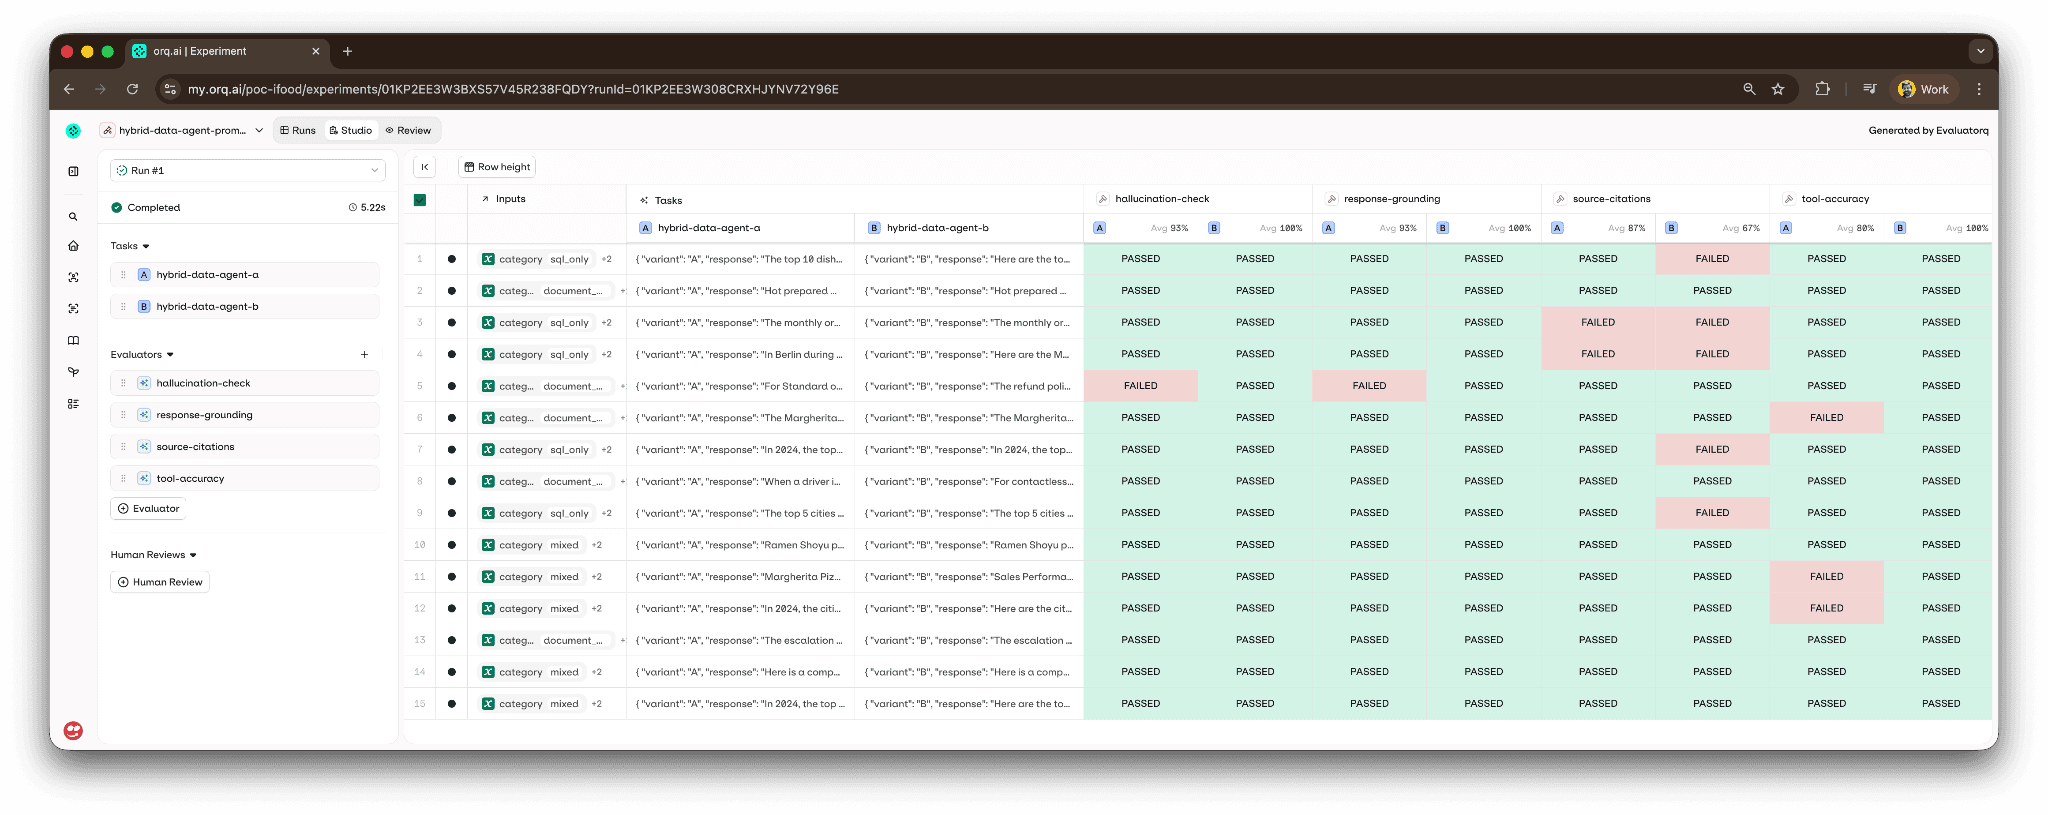This screenshot has width=2048, height=815.
Task: Reload the page
Action: click(132, 89)
